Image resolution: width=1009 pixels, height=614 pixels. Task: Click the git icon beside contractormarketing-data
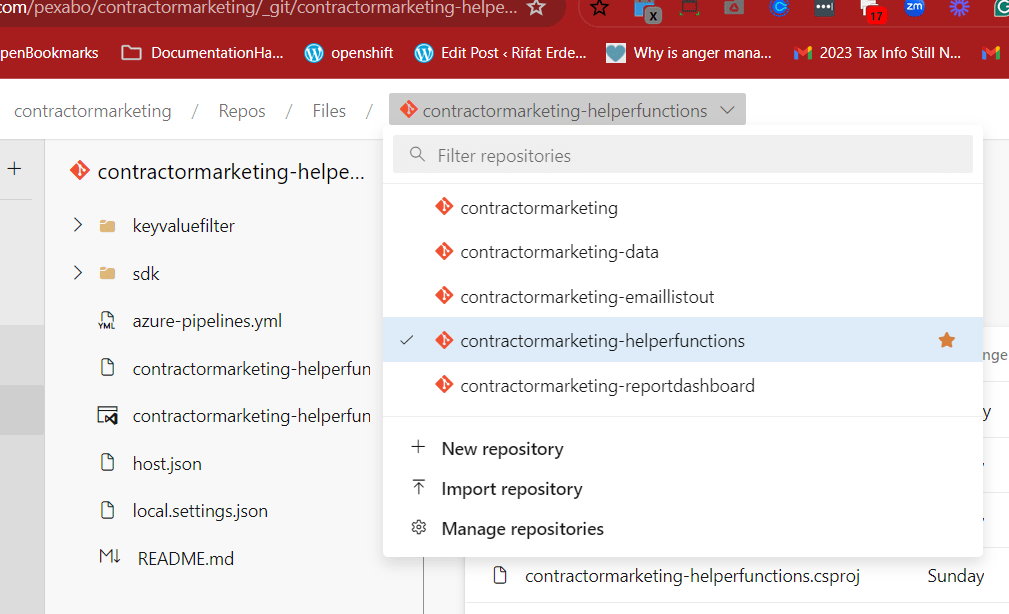pyautogui.click(x=444, y=251)
